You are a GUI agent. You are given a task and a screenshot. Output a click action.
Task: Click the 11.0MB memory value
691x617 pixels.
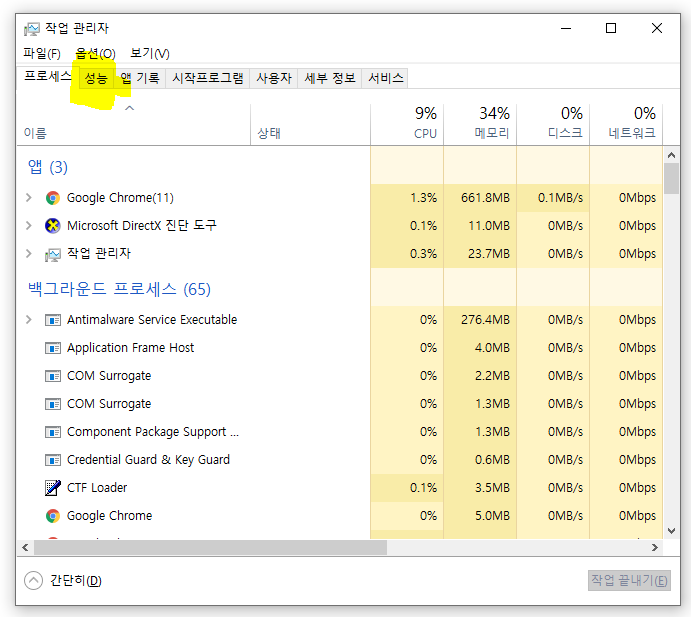[x=489, y=226]
